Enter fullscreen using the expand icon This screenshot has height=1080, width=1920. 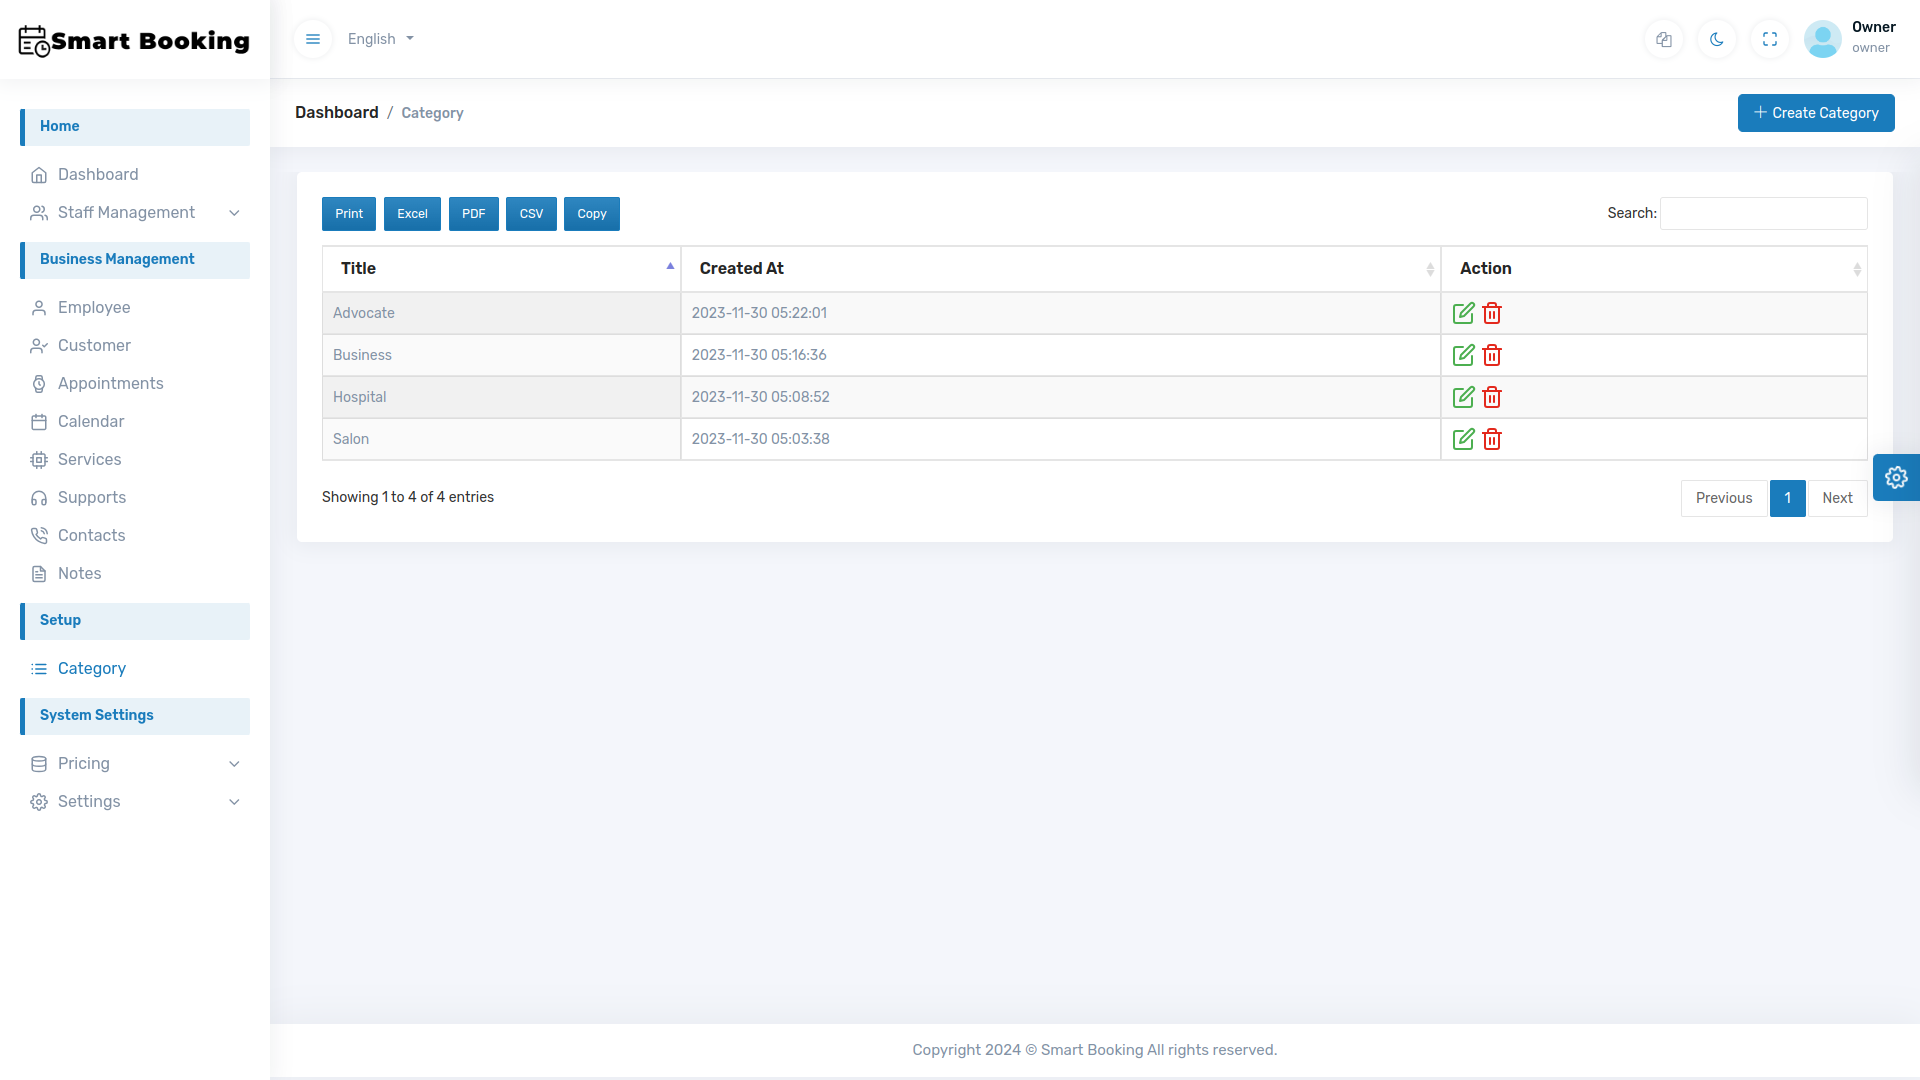pos(1769,39)
